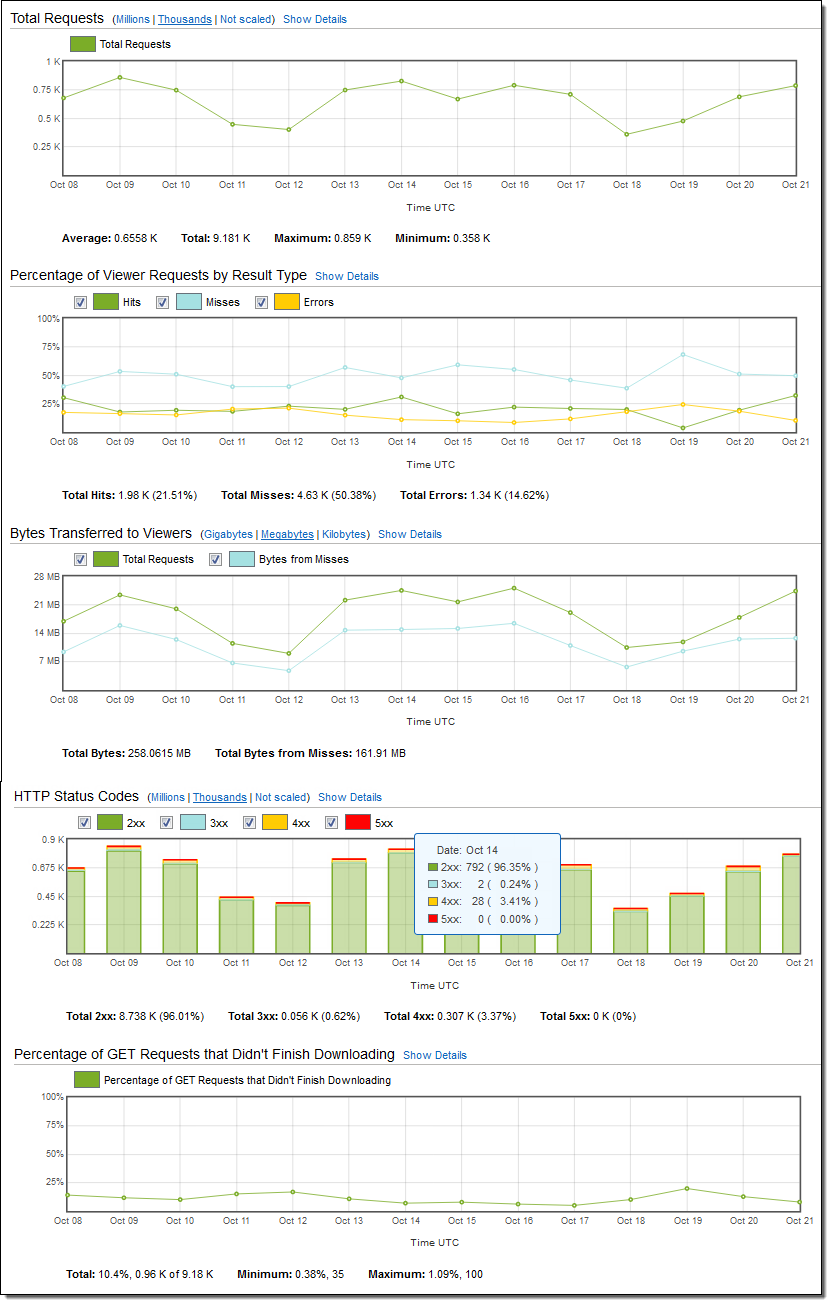
Task: Expand Show Details for Viewer Requests by Result Type
Action: [x=347, y=276]
